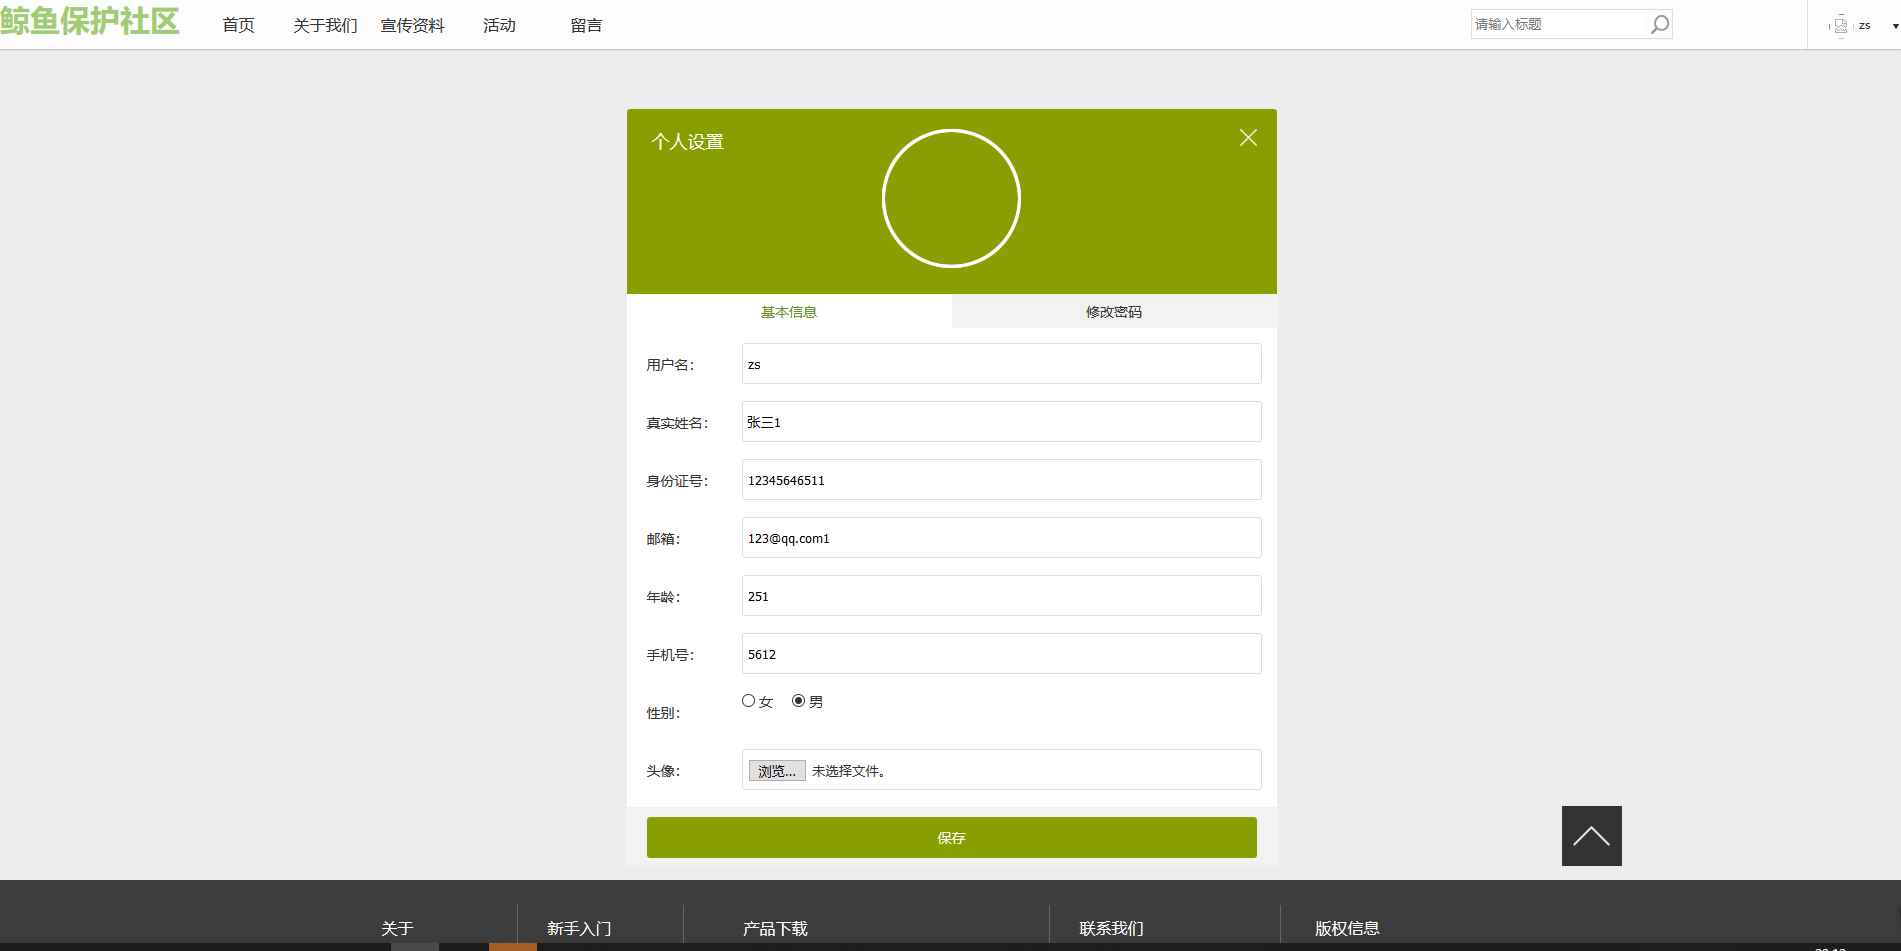1901x951 pixels.
Task: Click the search magnifier icon
Action: point(1659,24)
